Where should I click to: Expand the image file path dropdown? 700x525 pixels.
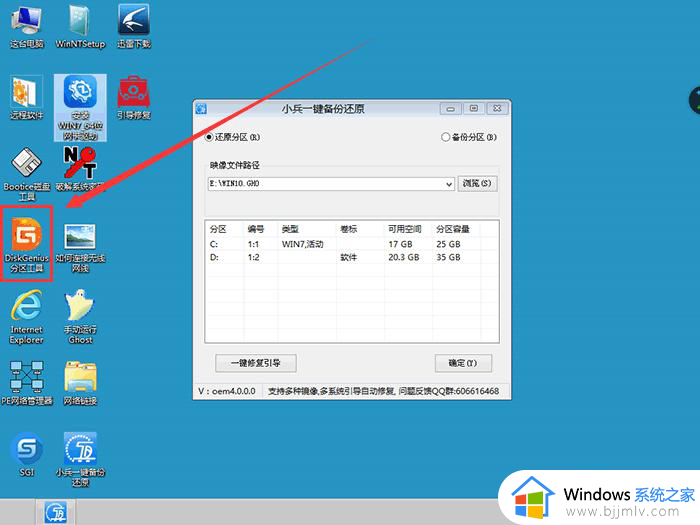[x=449, y=184]
